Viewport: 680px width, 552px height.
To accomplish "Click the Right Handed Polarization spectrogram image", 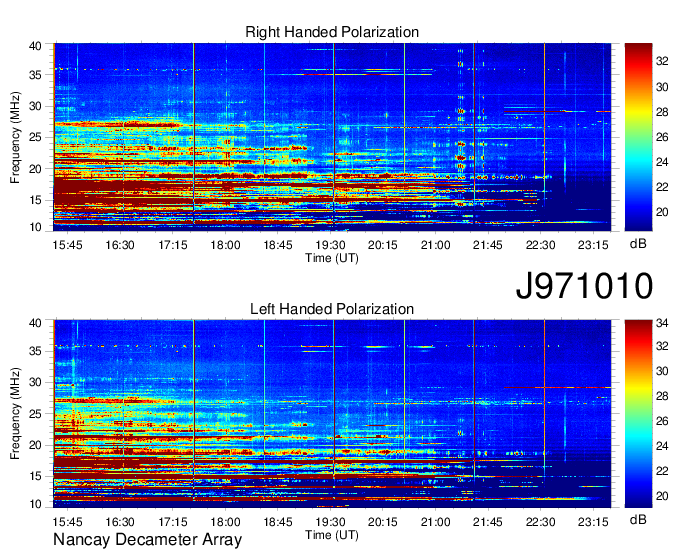I will pos(332,137).
